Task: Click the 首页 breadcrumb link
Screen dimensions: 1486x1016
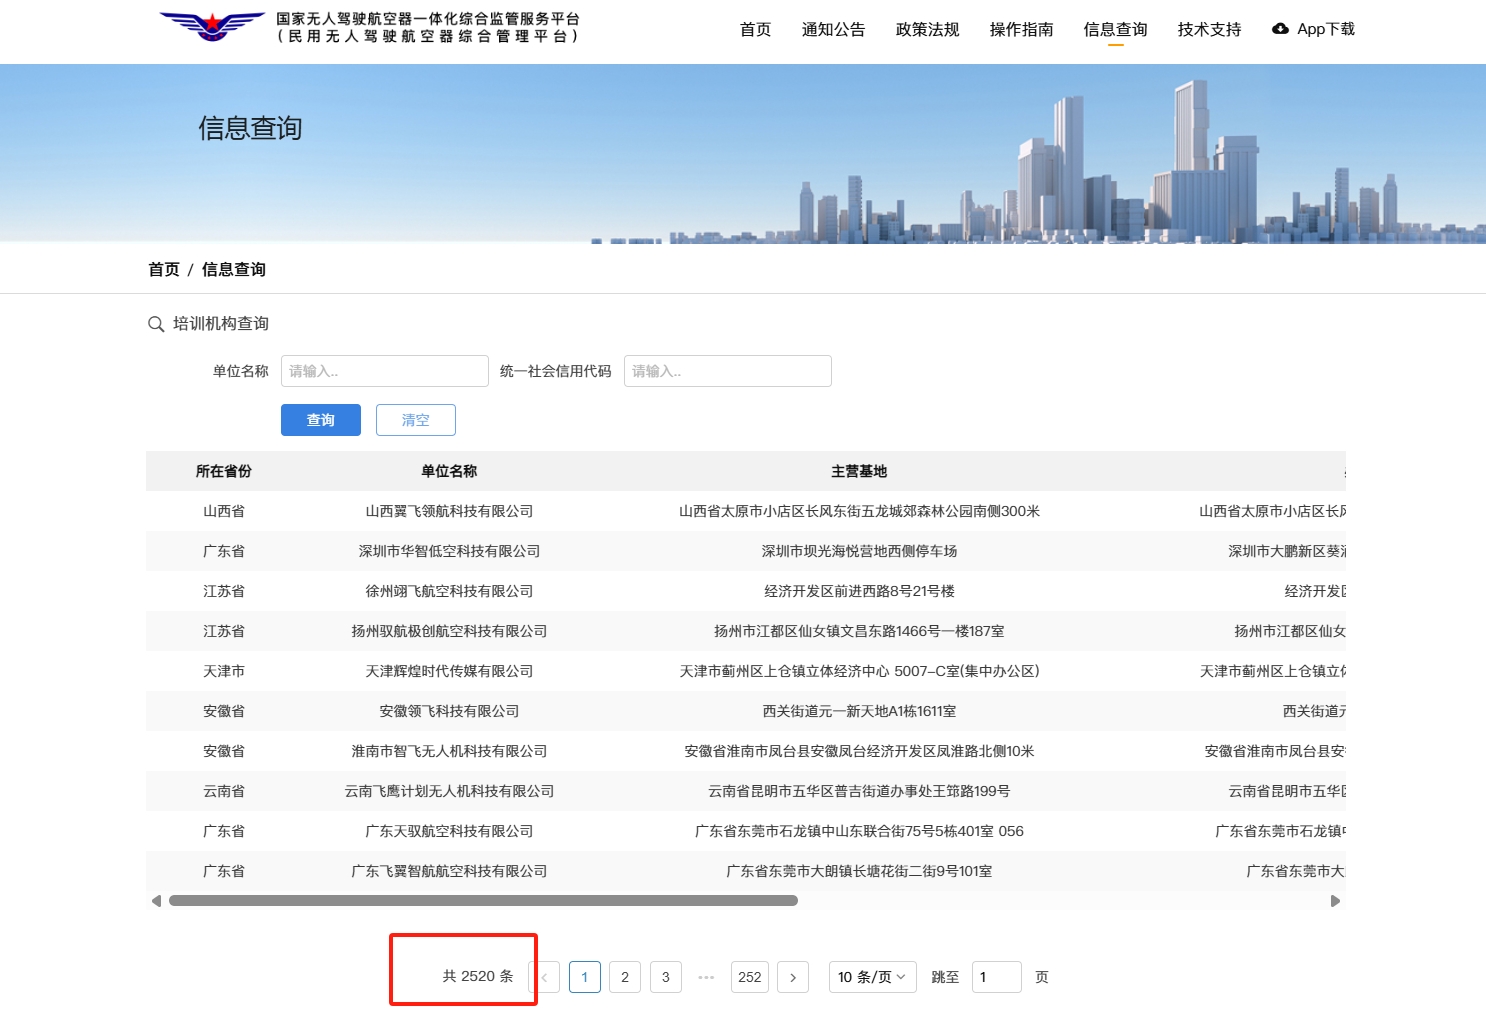Action: coord(164,270)
